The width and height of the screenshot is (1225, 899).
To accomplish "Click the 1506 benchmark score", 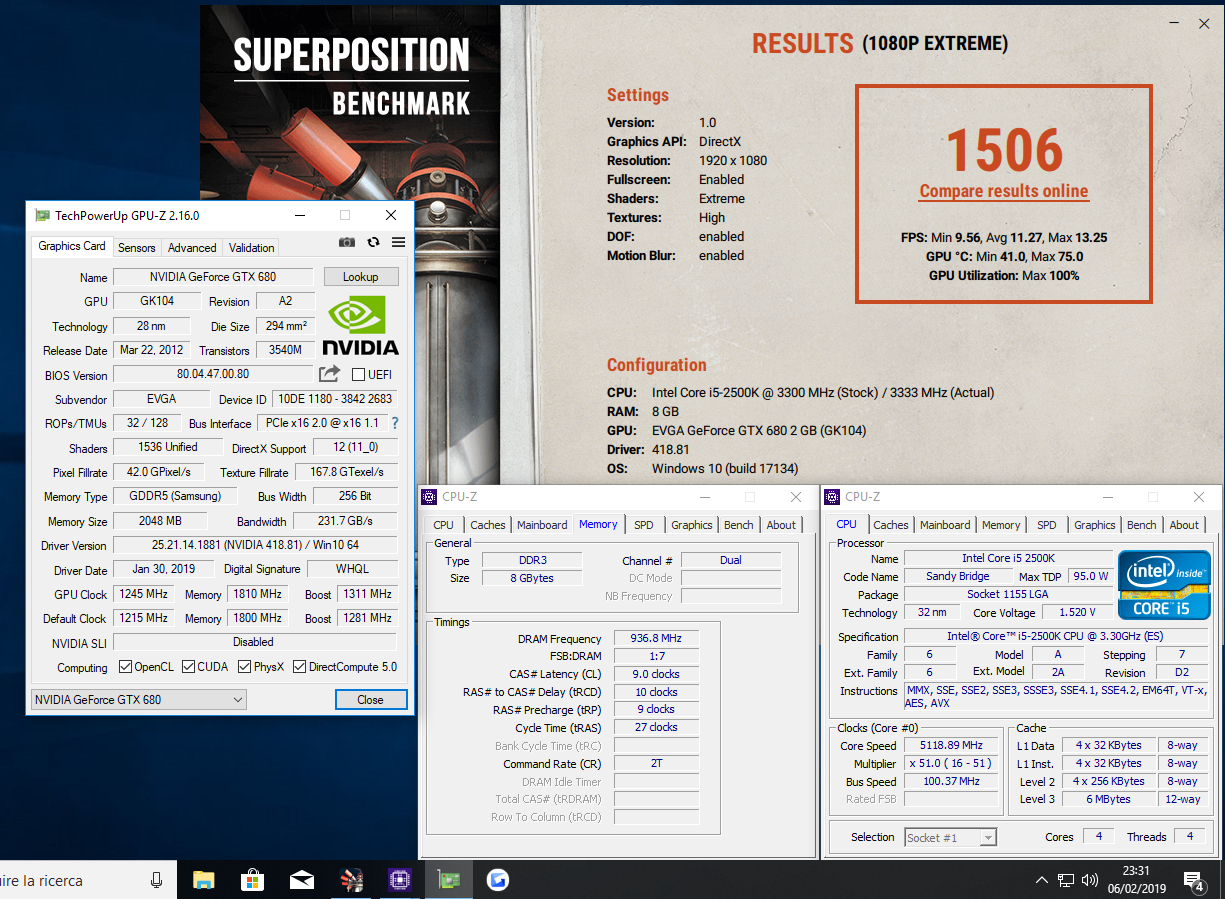I will pyautogui.click(x=1004, y=150).
